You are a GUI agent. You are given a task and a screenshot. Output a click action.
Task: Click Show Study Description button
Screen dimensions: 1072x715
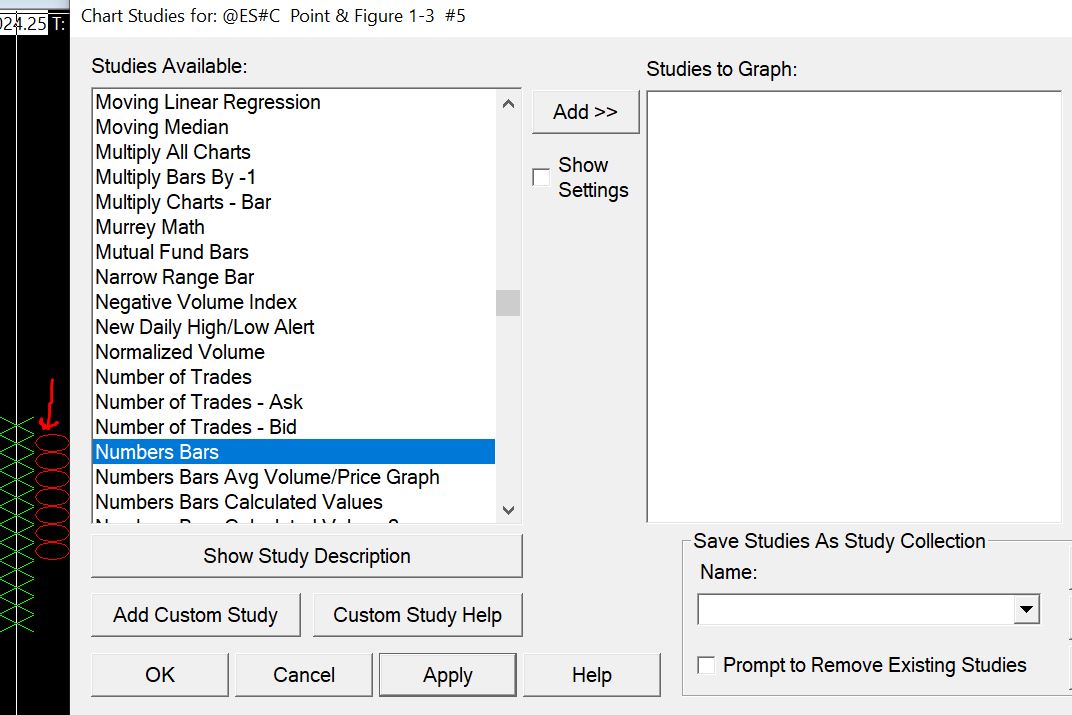(x=306, y=556)
